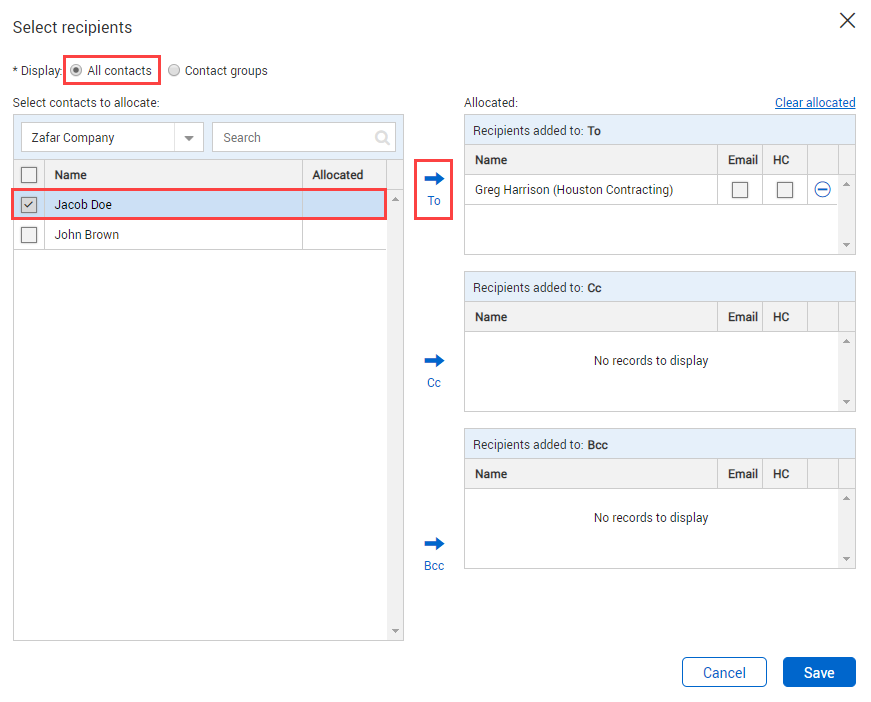Click the Cc arrow icon
Image resolution: width=871 pixels, height=702 pixels.
tap(433, 361)
